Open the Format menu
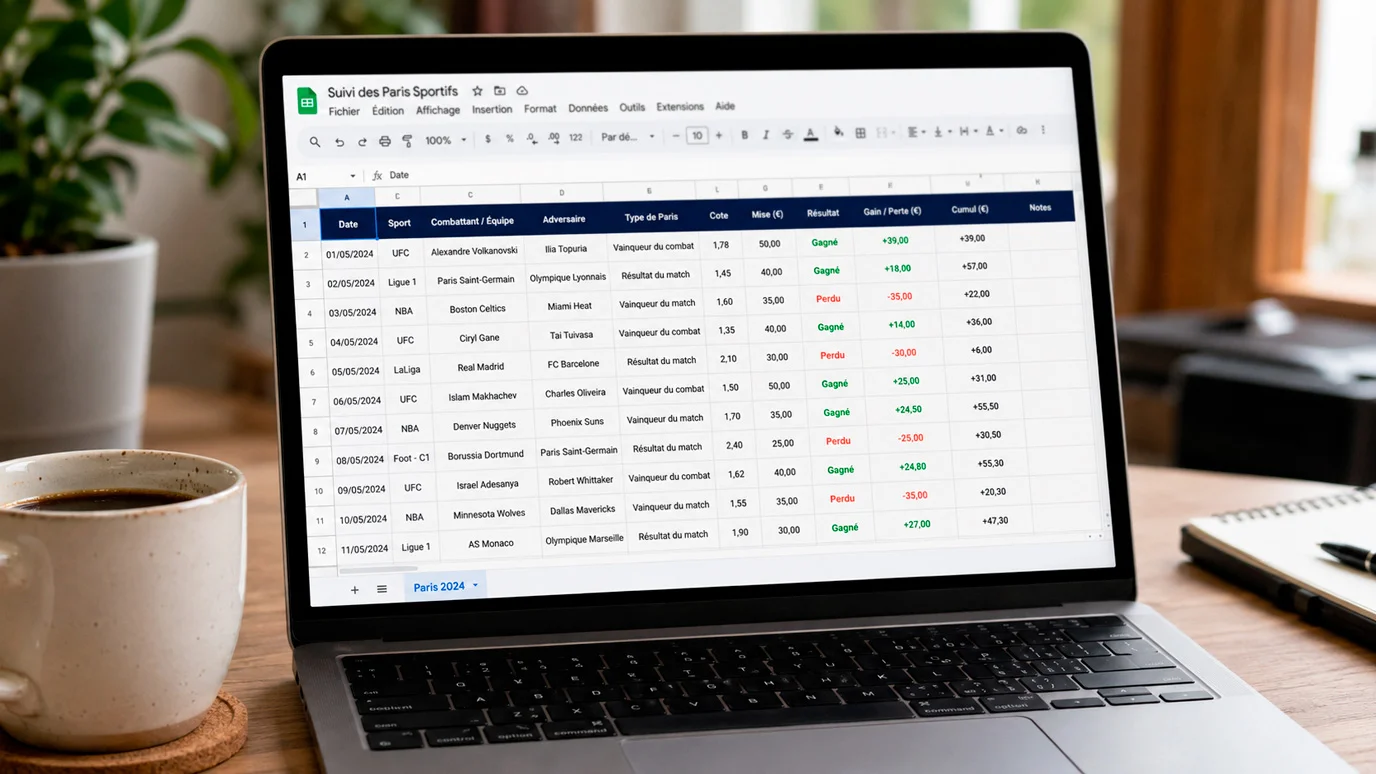The height and width of the screenshot is (774, 1376). (540, 108)
